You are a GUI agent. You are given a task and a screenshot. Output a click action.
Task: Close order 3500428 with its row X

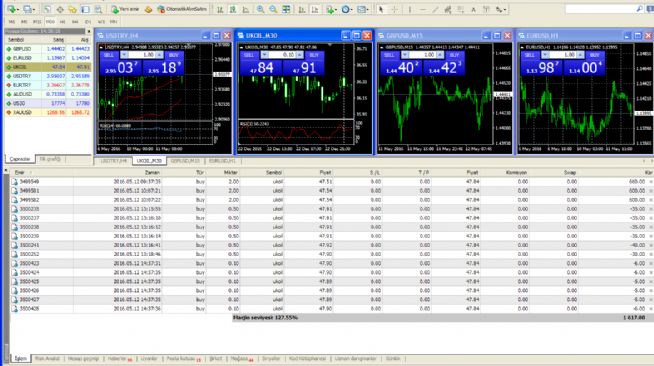click(651, 309)
